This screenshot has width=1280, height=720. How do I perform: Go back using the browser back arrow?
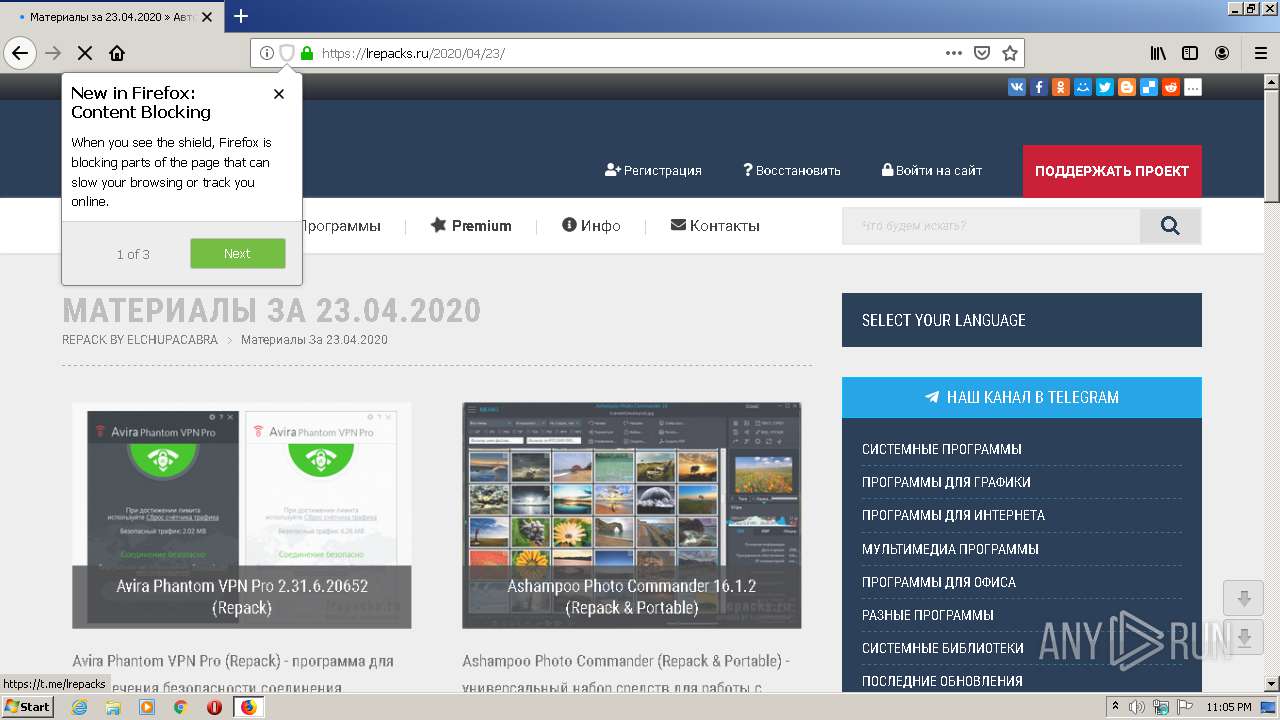click(x=20, y=53)
